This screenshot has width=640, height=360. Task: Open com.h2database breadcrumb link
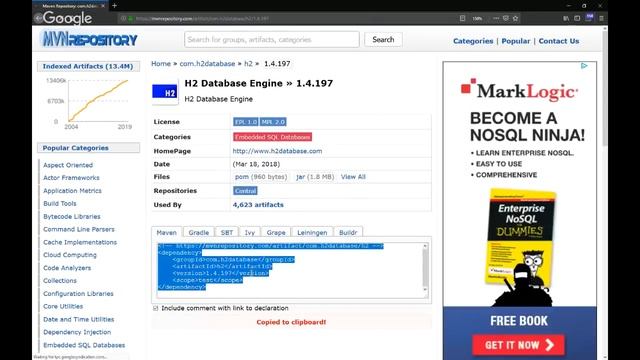click(207, 64)
